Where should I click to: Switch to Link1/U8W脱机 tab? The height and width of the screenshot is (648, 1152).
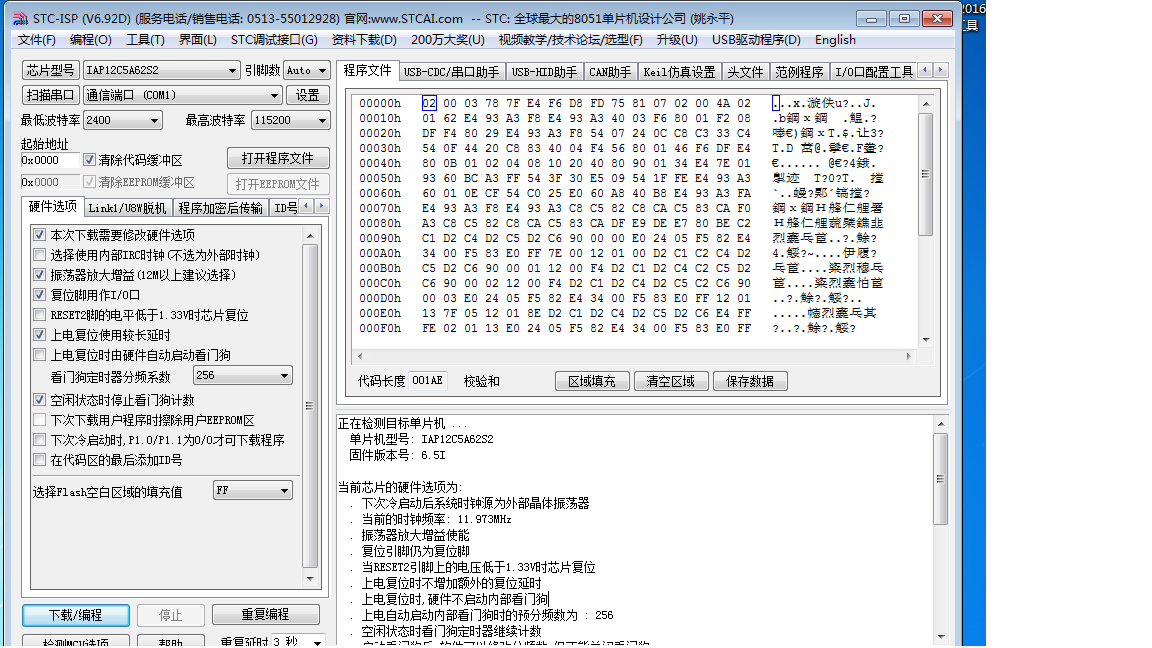[x=127, y=208]
